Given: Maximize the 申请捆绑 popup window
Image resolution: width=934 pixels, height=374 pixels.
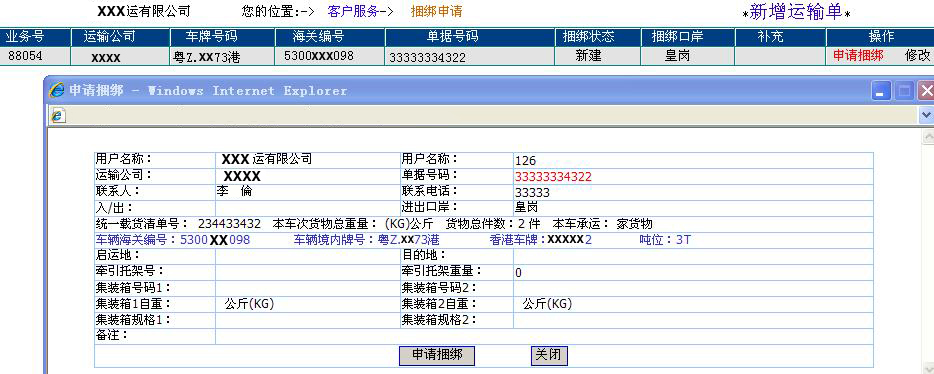Looking at the screenshot, I should click(x=905, y=92).
